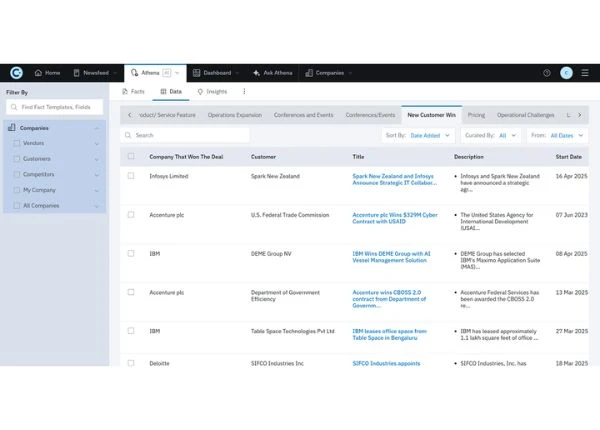This screenshot has height=430, width=600.
Task: Open Accenture plc Wins $329M Cyber Contract link
Action: 395,218
